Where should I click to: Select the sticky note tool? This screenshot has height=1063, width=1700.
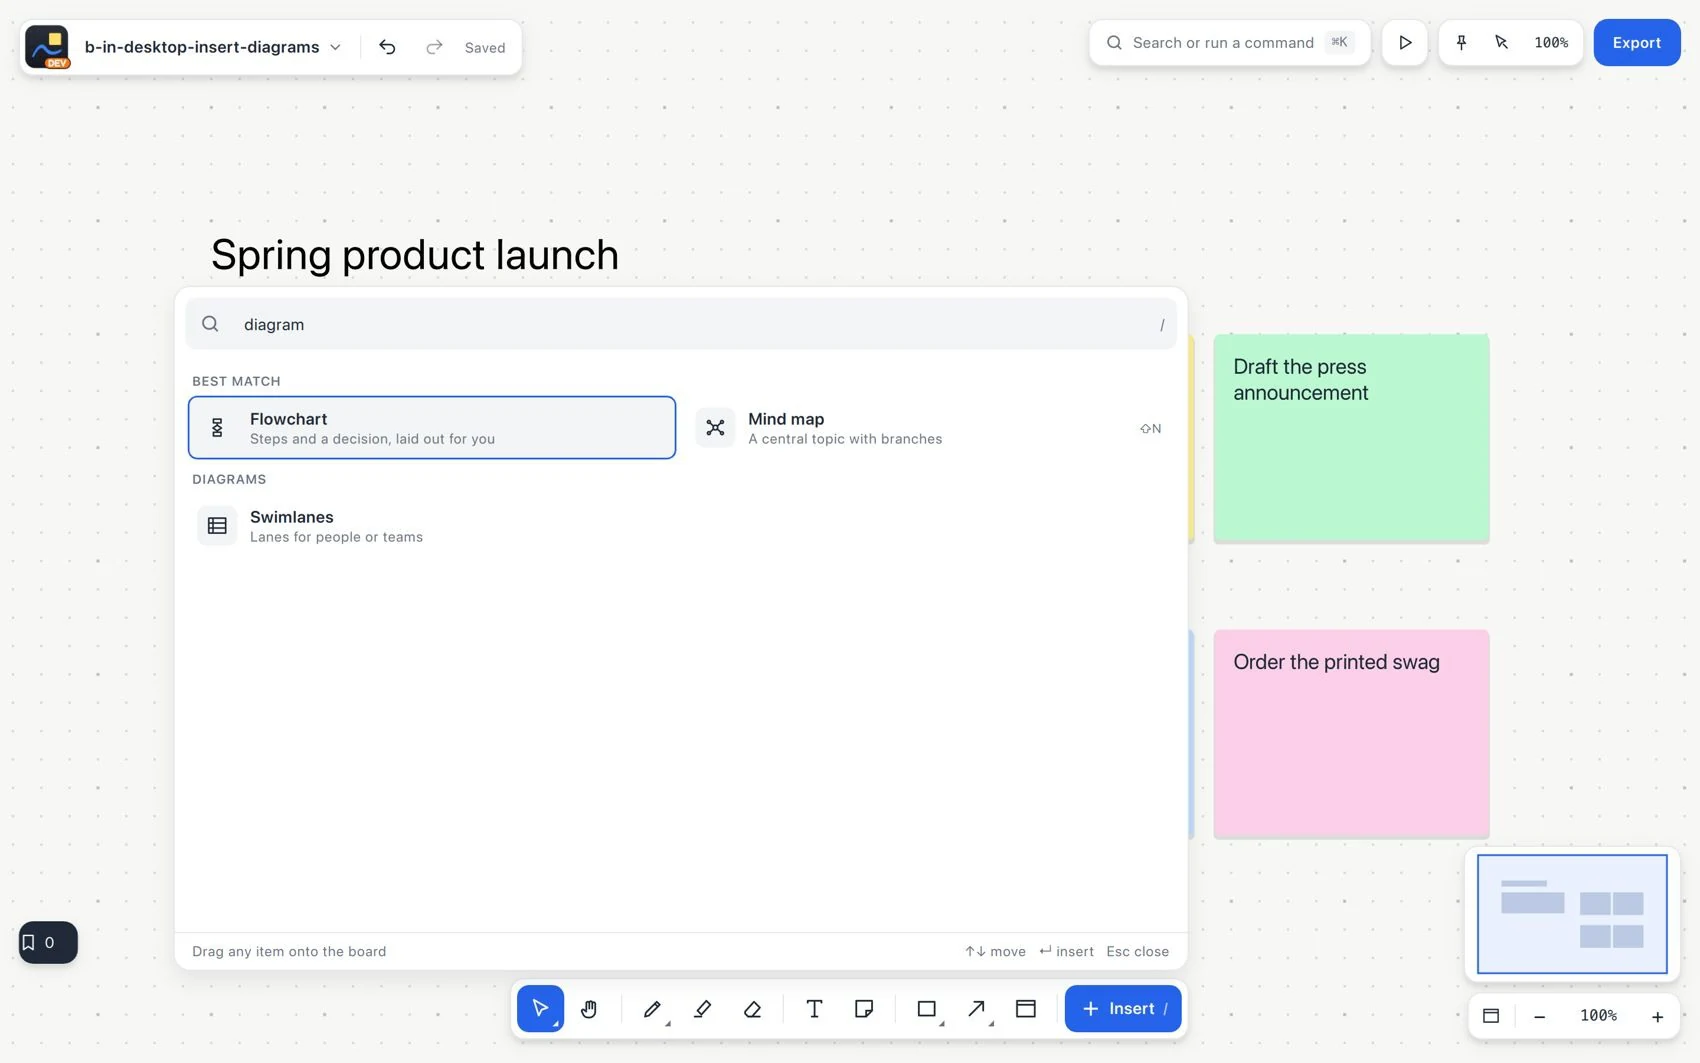coord(864,1009)
